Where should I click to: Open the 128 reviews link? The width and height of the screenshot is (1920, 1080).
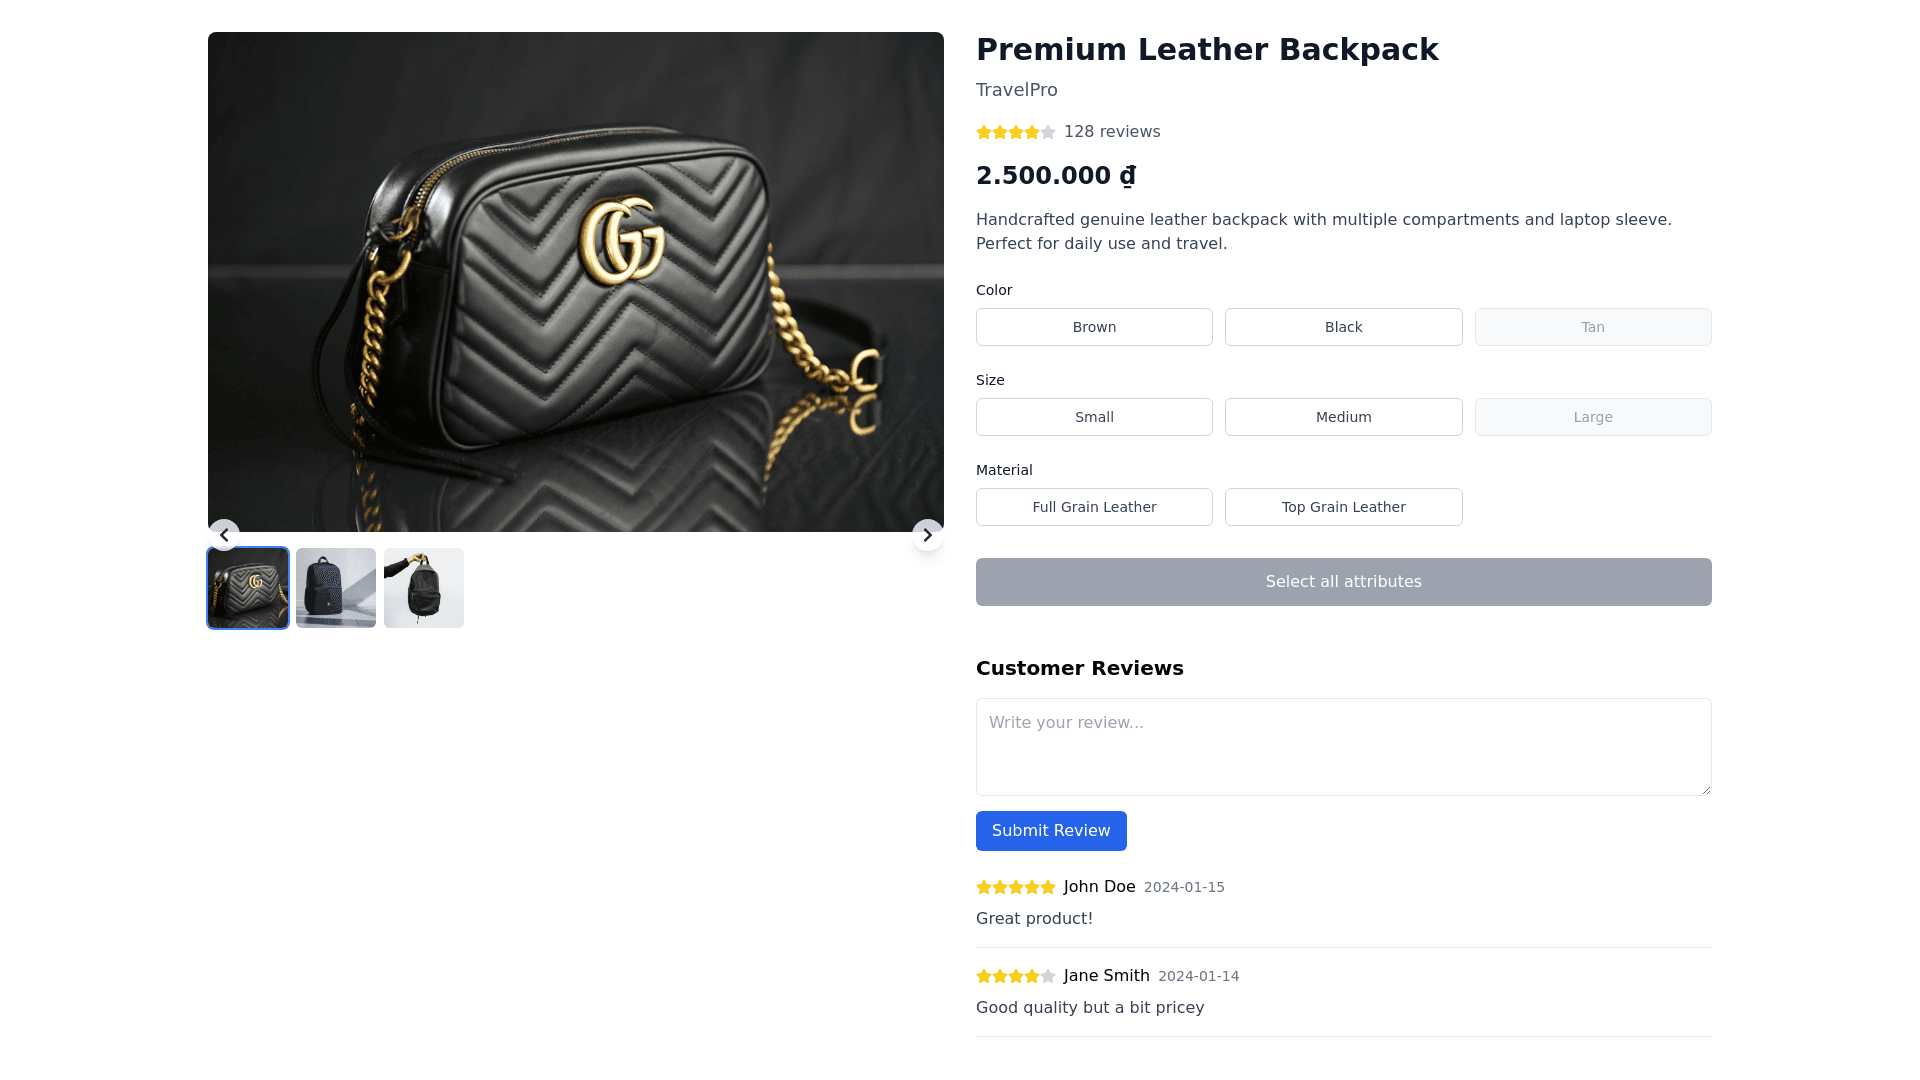[x=1112, y=132]
